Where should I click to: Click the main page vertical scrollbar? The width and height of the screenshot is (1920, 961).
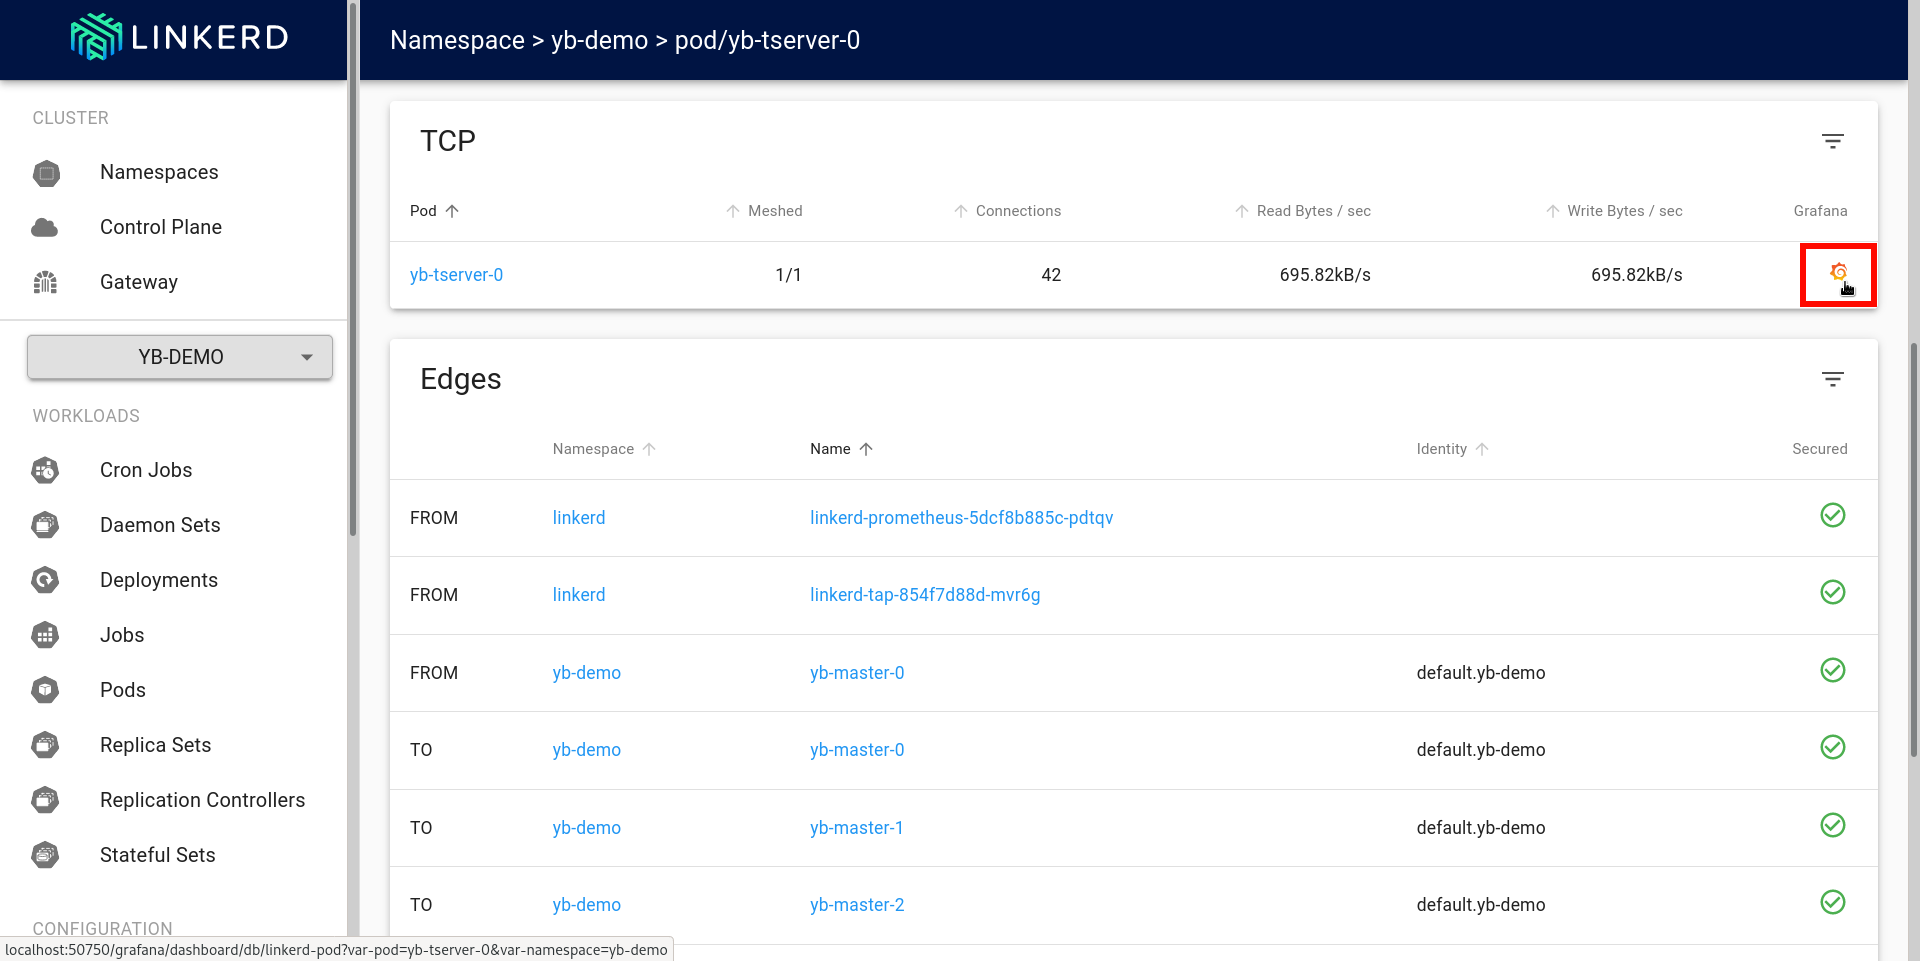click(1914, 550)
